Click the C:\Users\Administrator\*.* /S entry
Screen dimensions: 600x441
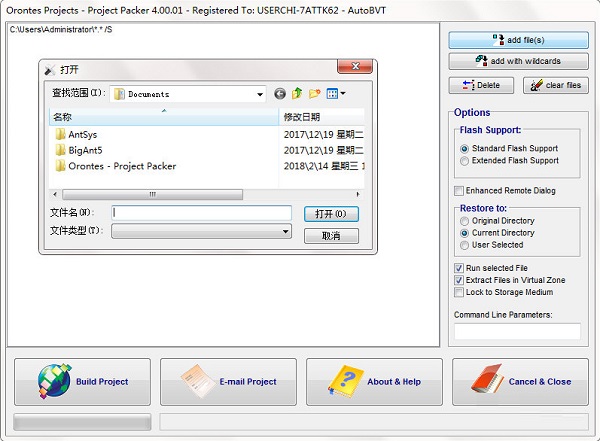pos(61,29)
